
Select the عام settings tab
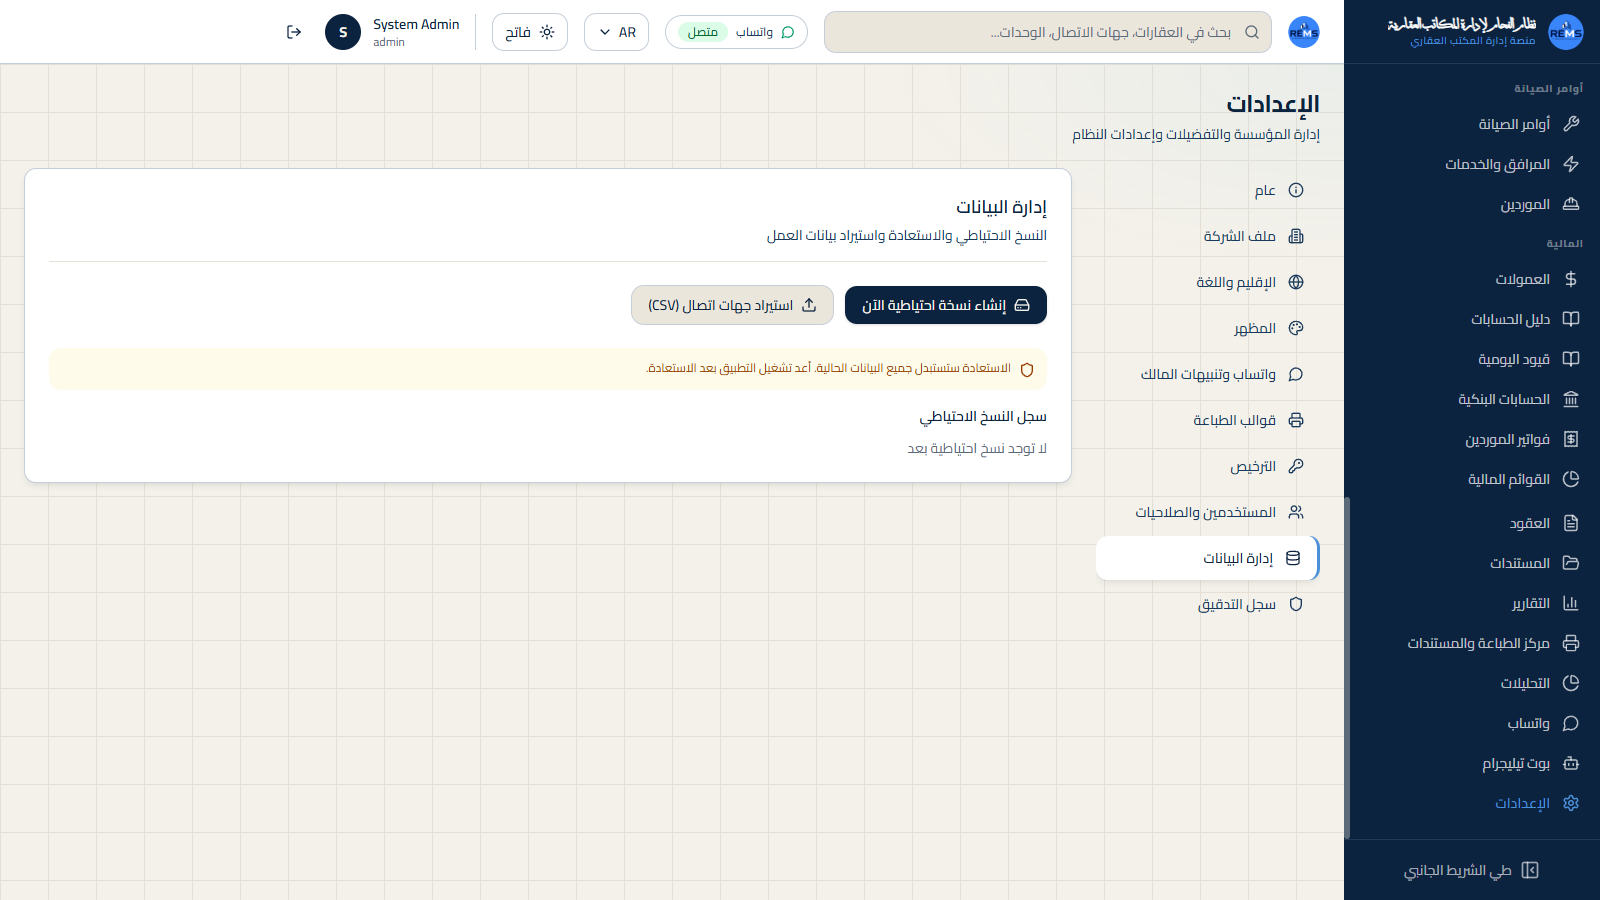pyautogui.click(x=1208, y=190)
